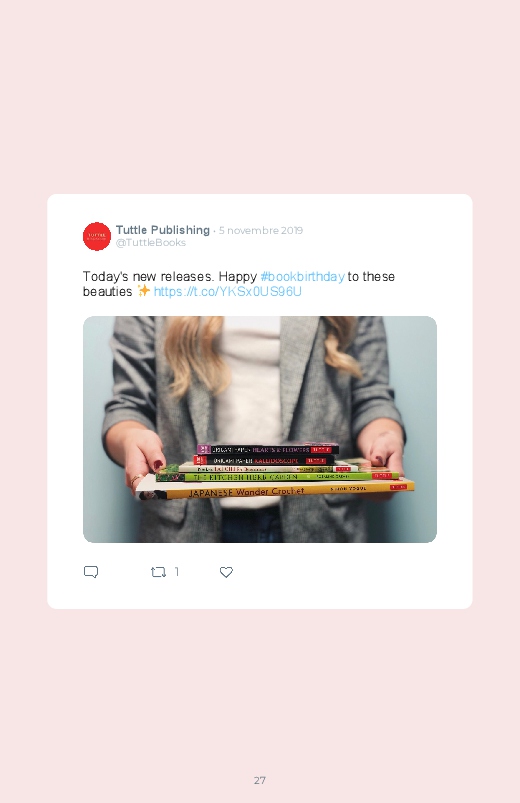Open the @TuttleBooks handle

[151, 243]
